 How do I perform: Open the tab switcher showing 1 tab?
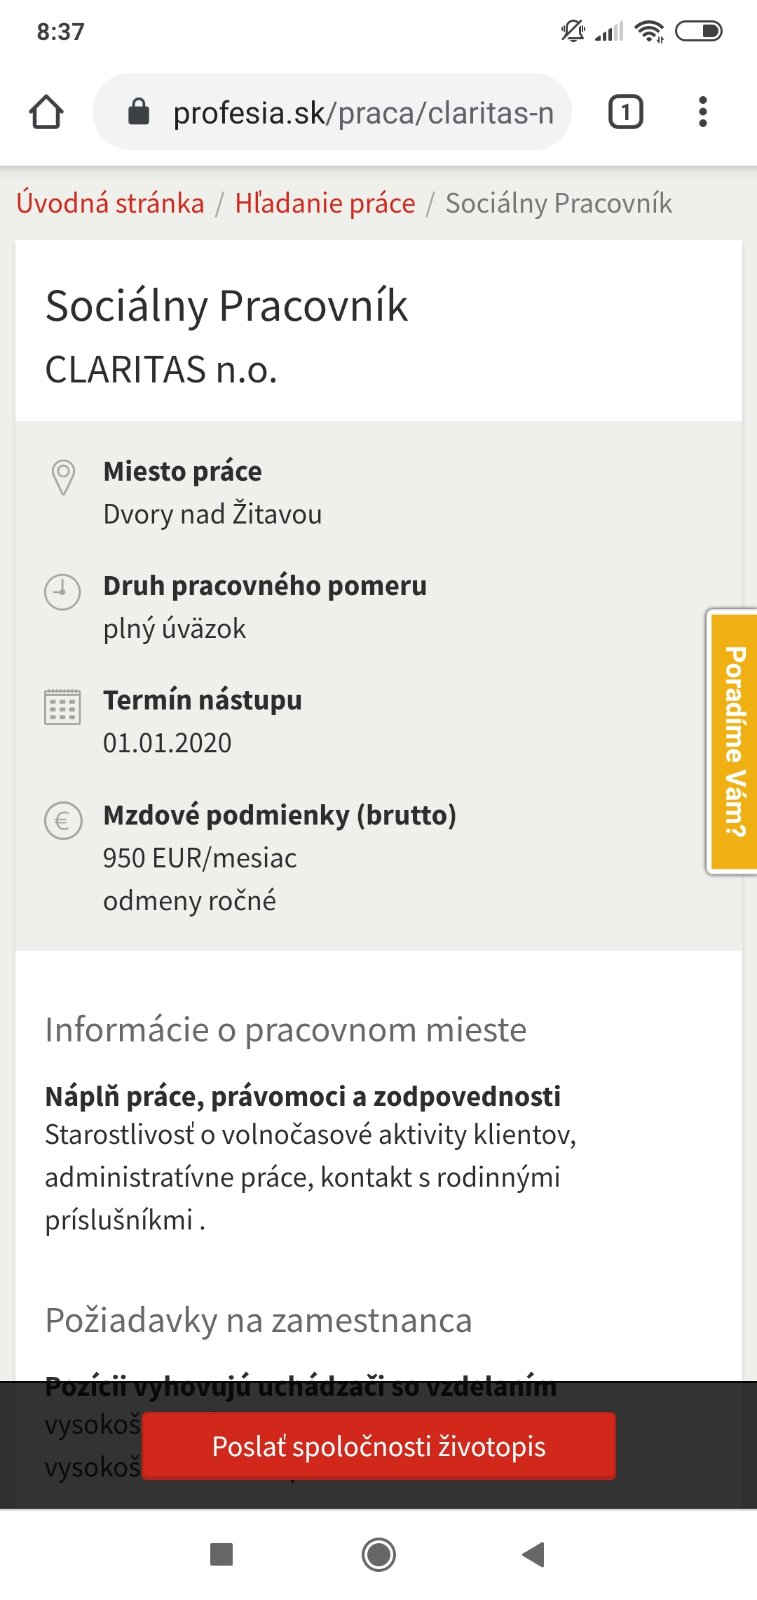click(625, 112)
